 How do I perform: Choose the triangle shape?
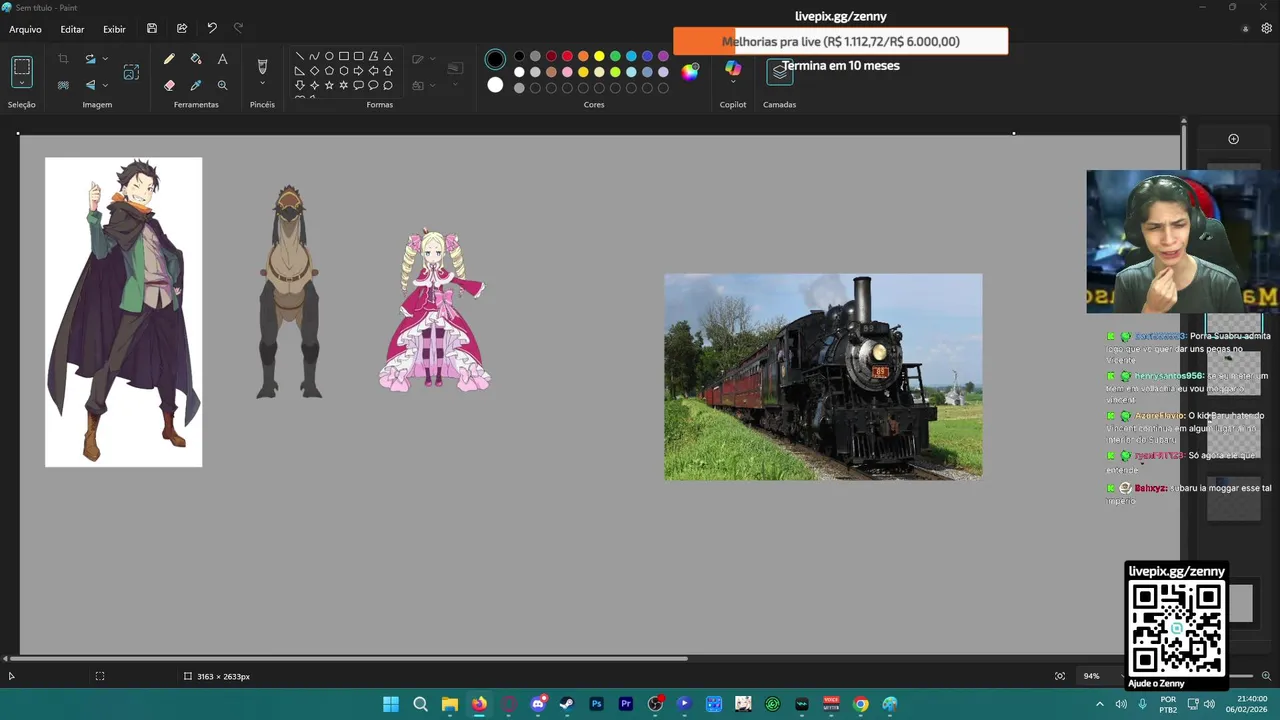click(388, 56)
